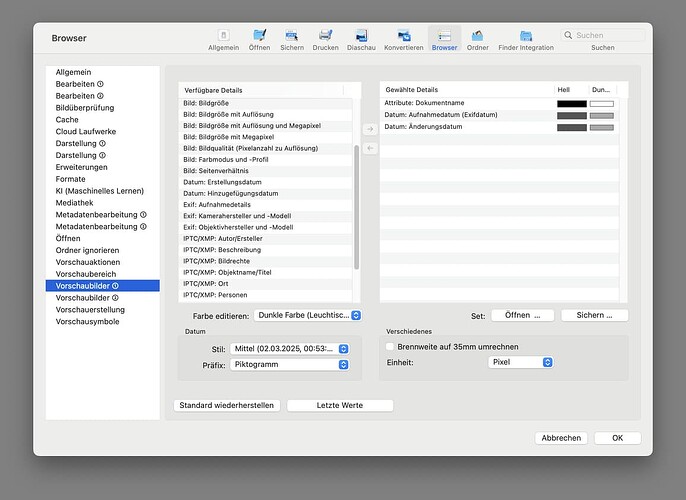The height and width of the screenshot is (500, 686).
Task: Select 'Bild: Bildgröße mit Auflösung und Megapixel'
Action: pos(265,126)
